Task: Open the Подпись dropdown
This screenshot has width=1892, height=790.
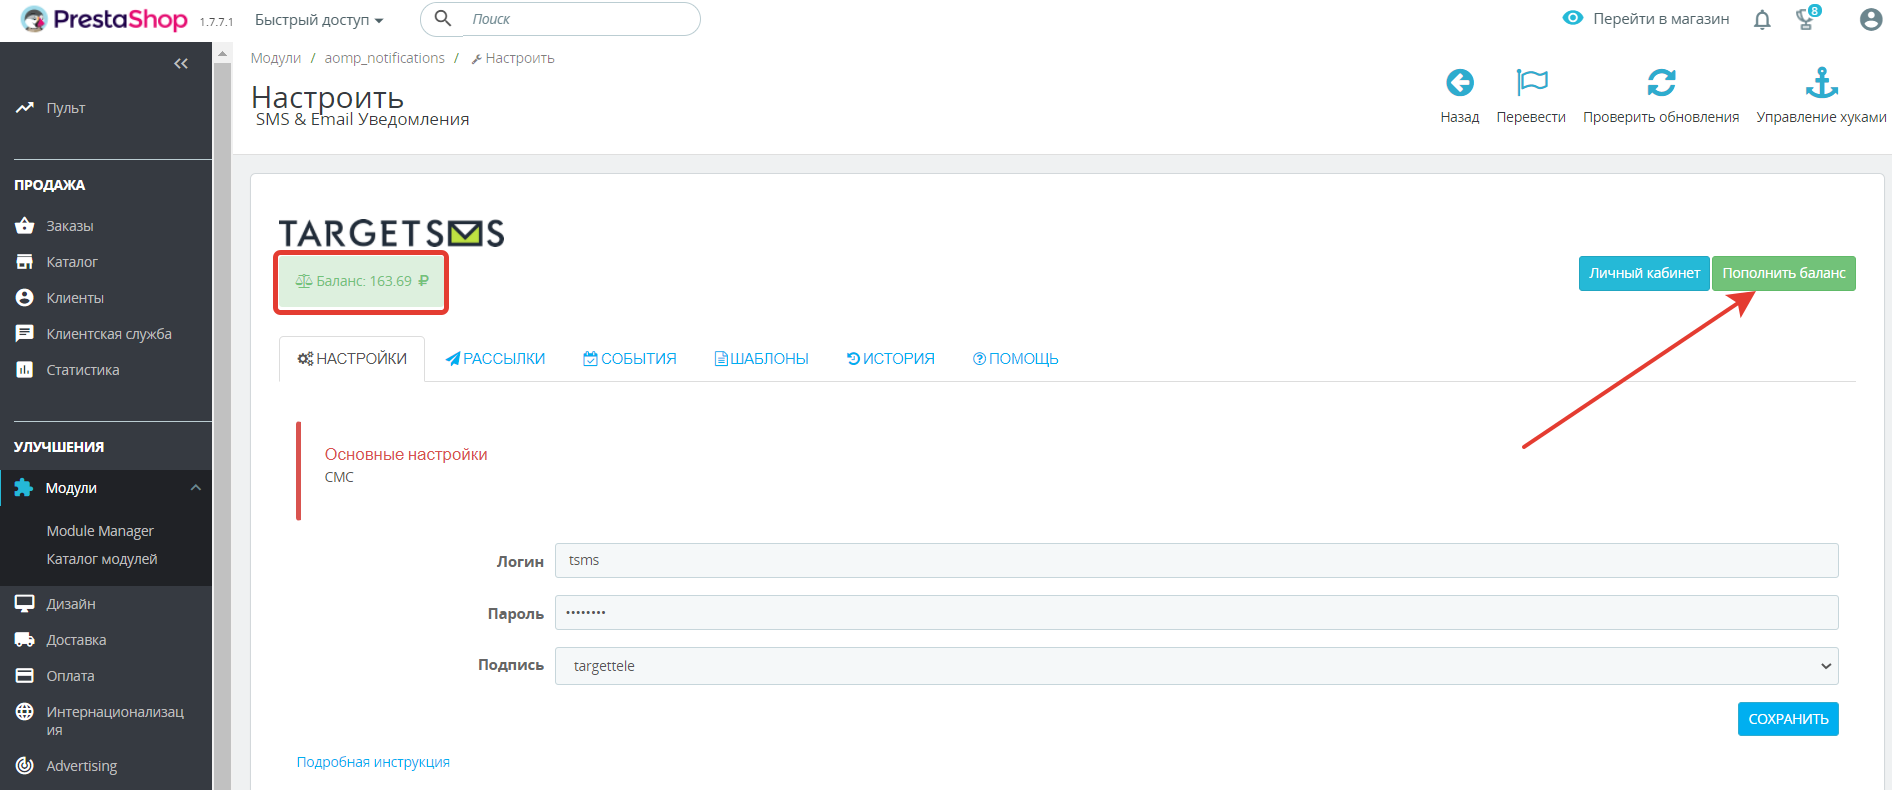Action: (x=1196, y=666)
